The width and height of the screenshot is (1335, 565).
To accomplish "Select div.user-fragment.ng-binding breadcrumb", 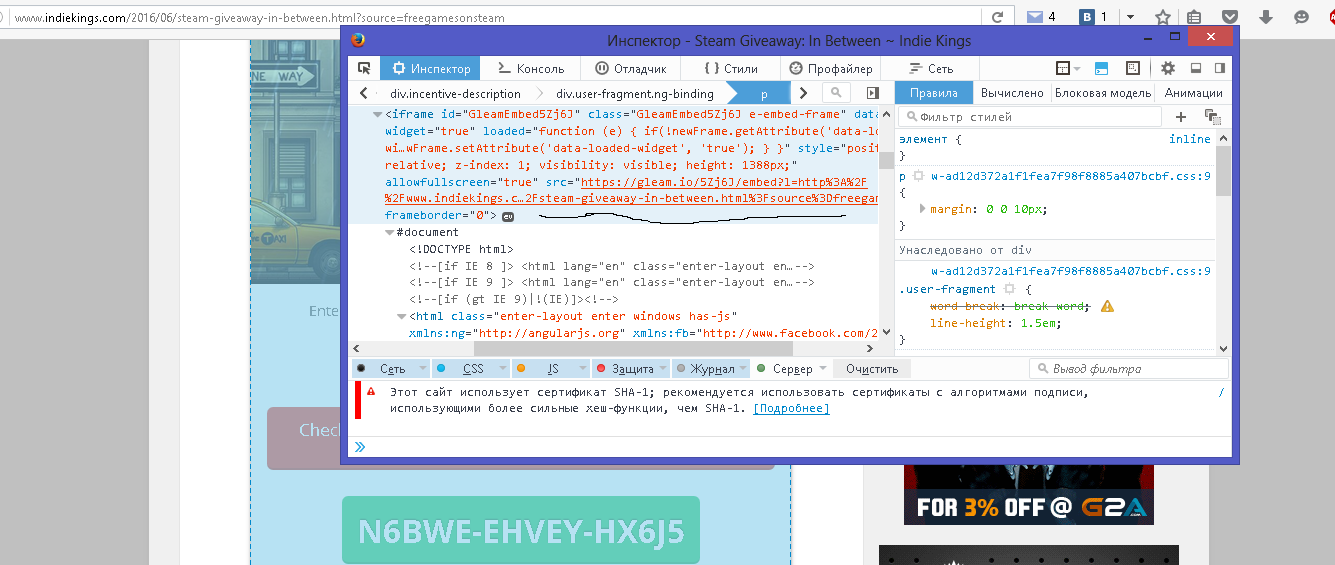I will click(x=636, y=93).
